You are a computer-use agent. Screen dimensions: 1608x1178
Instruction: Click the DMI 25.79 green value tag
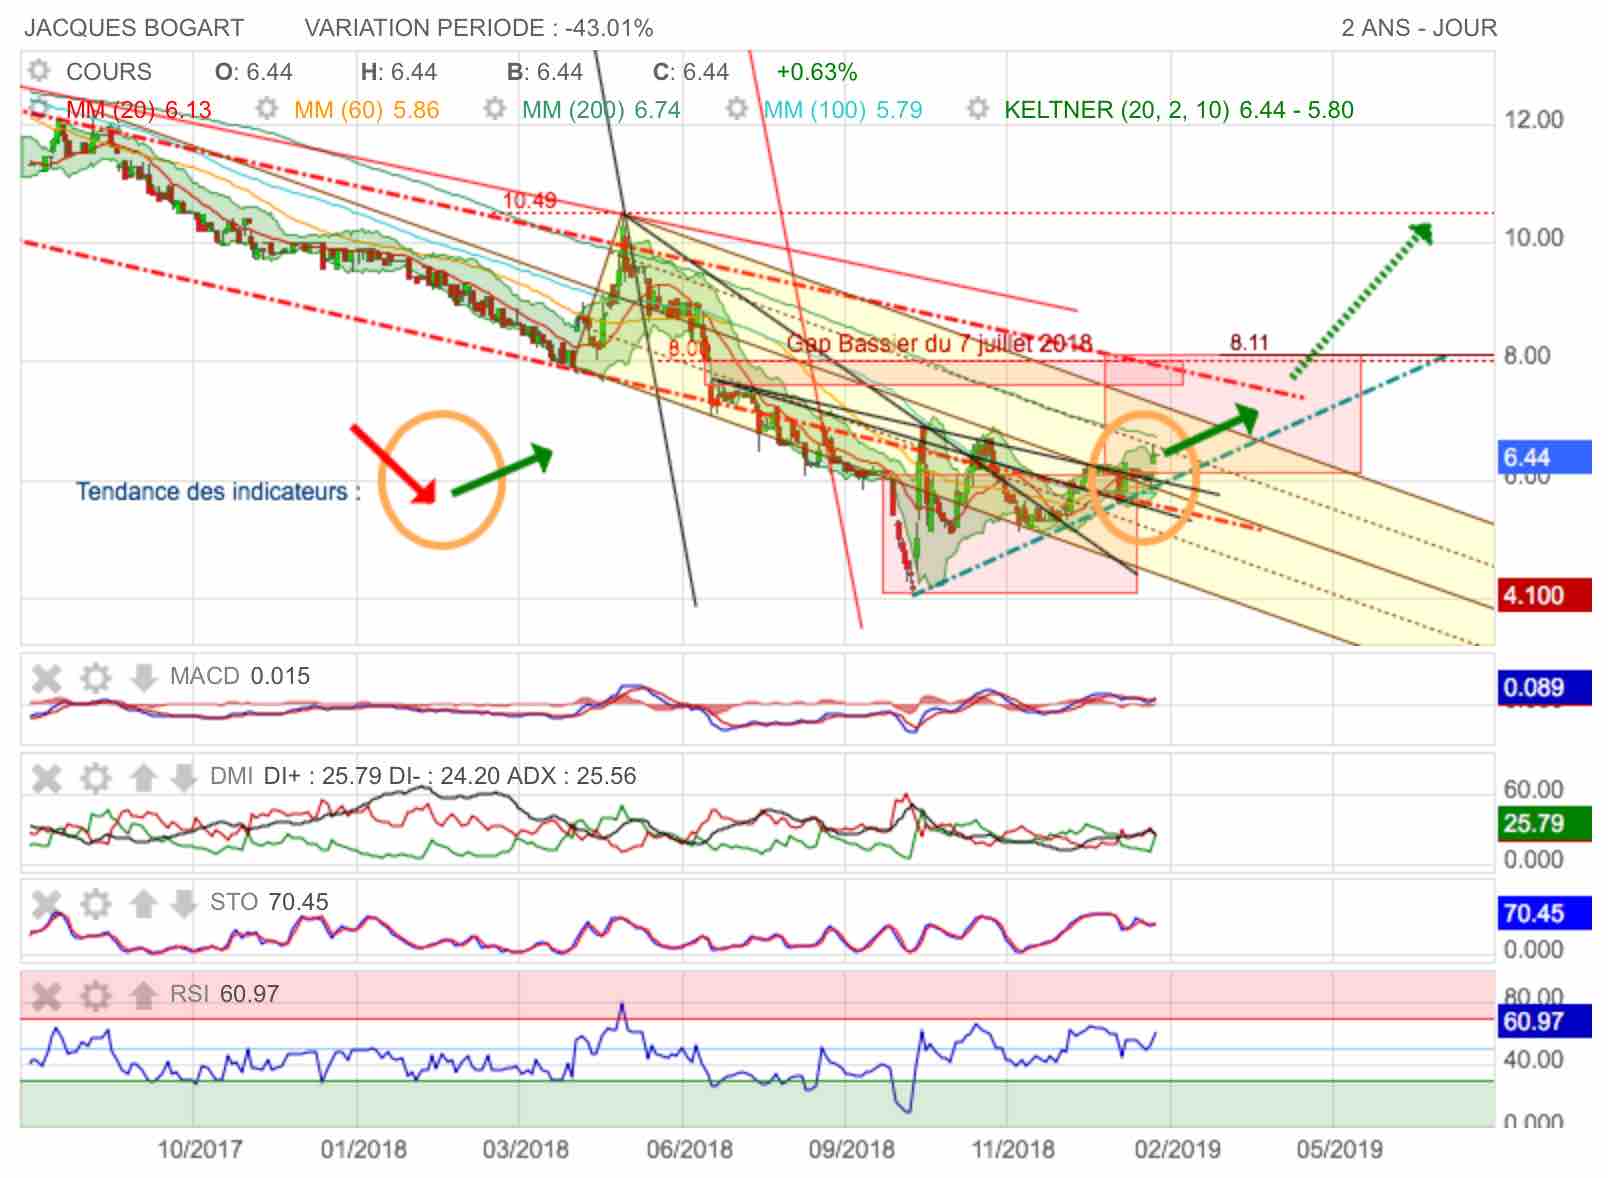[1545, 823]
